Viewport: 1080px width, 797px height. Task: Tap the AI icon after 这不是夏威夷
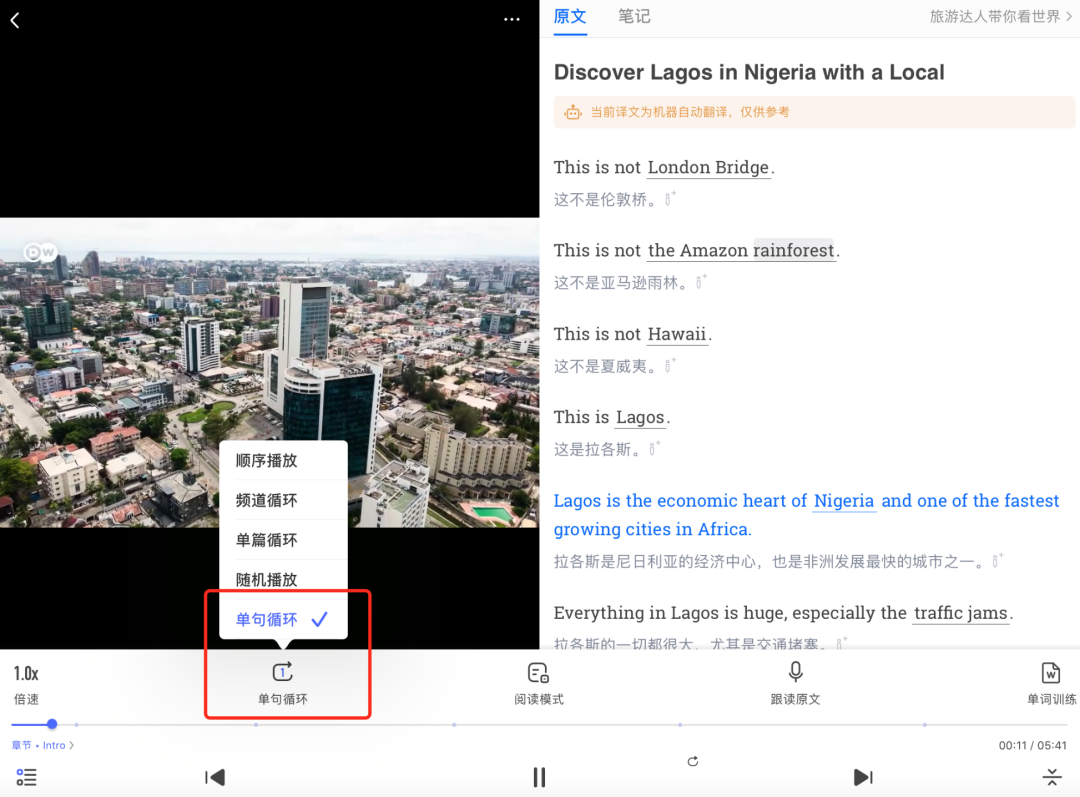670,366
